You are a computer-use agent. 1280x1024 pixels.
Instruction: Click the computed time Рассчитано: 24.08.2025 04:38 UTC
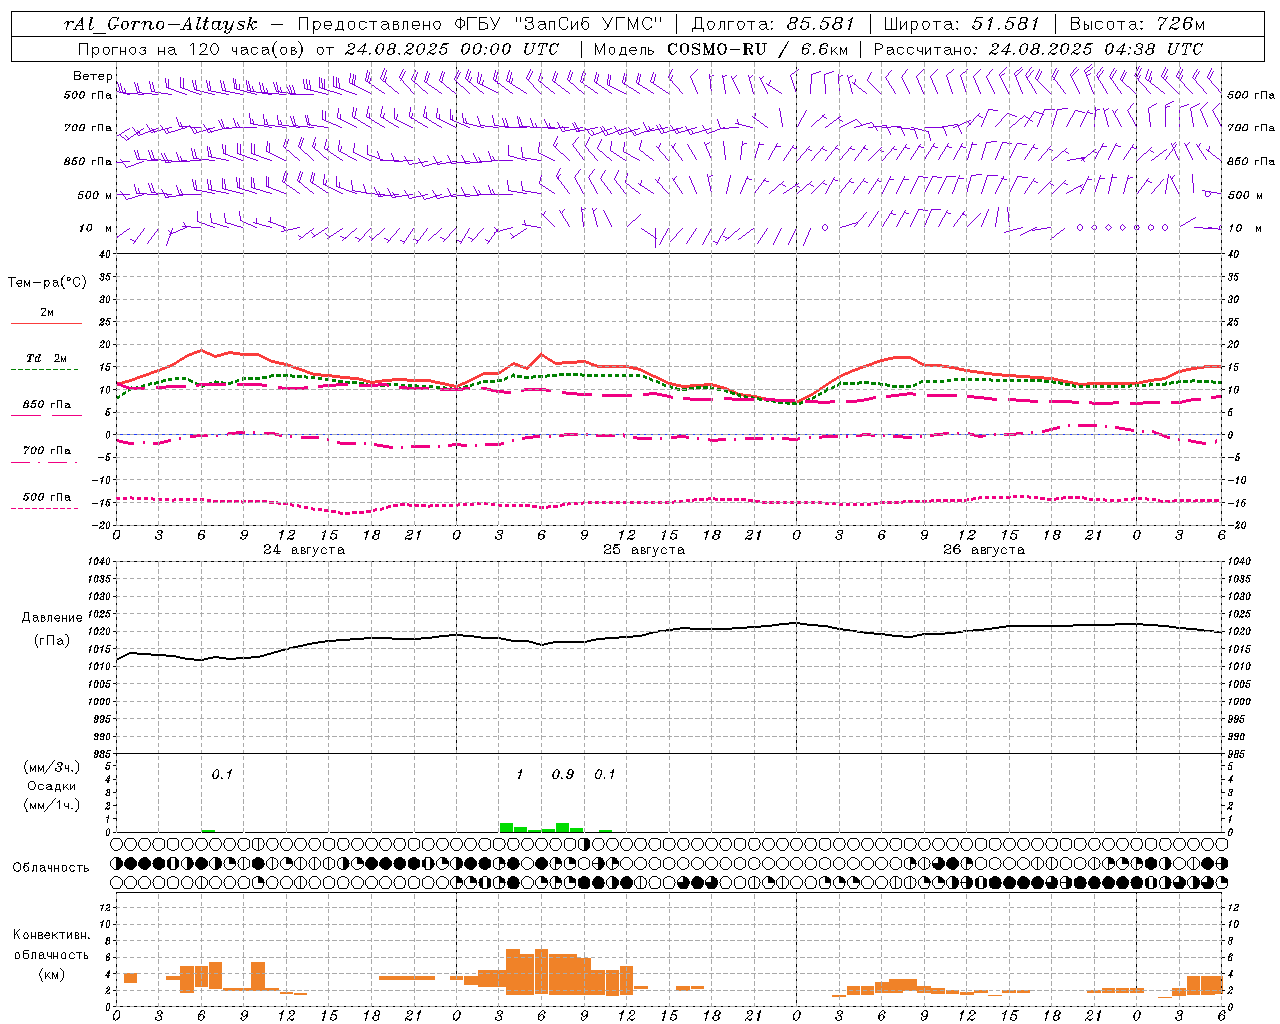(x=1038, y=48)
